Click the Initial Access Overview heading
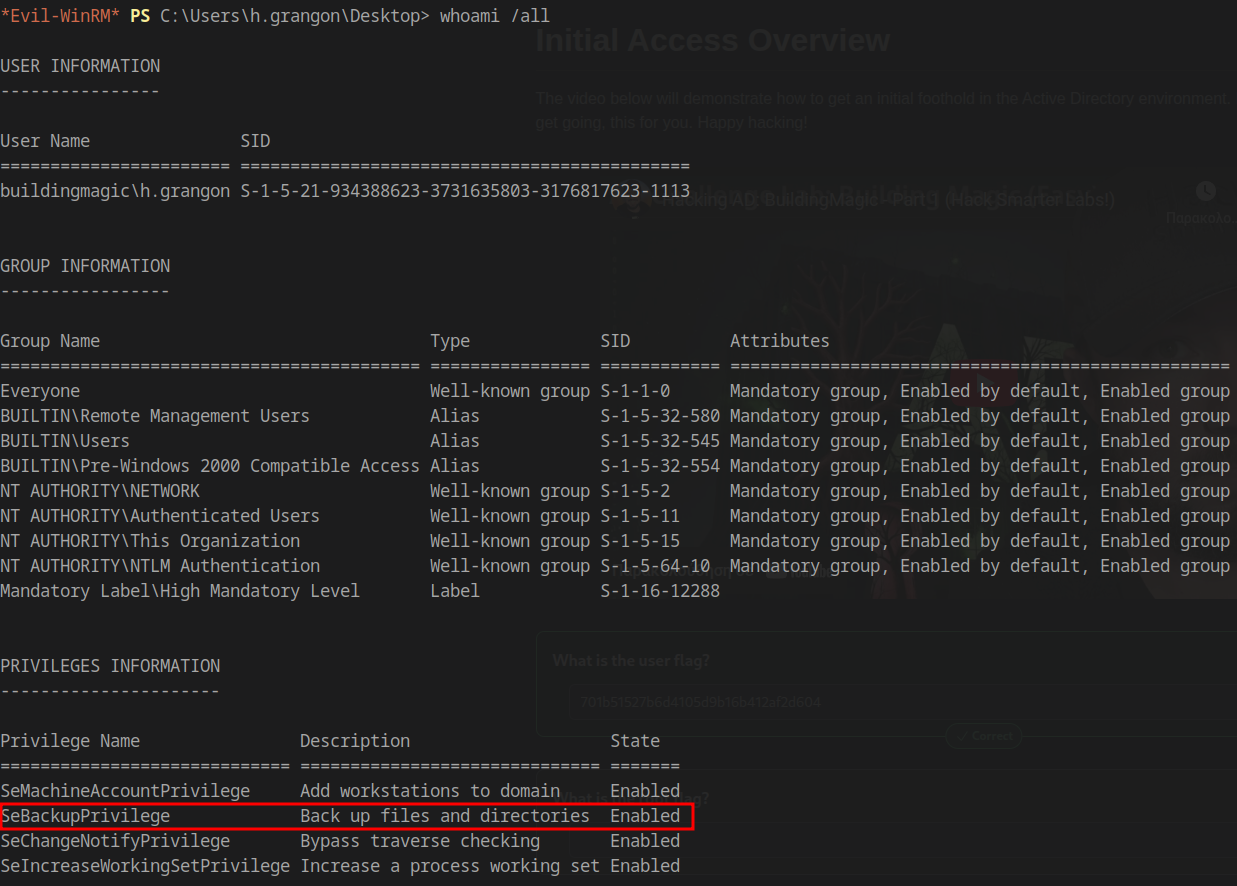 (x=712, y=41)
